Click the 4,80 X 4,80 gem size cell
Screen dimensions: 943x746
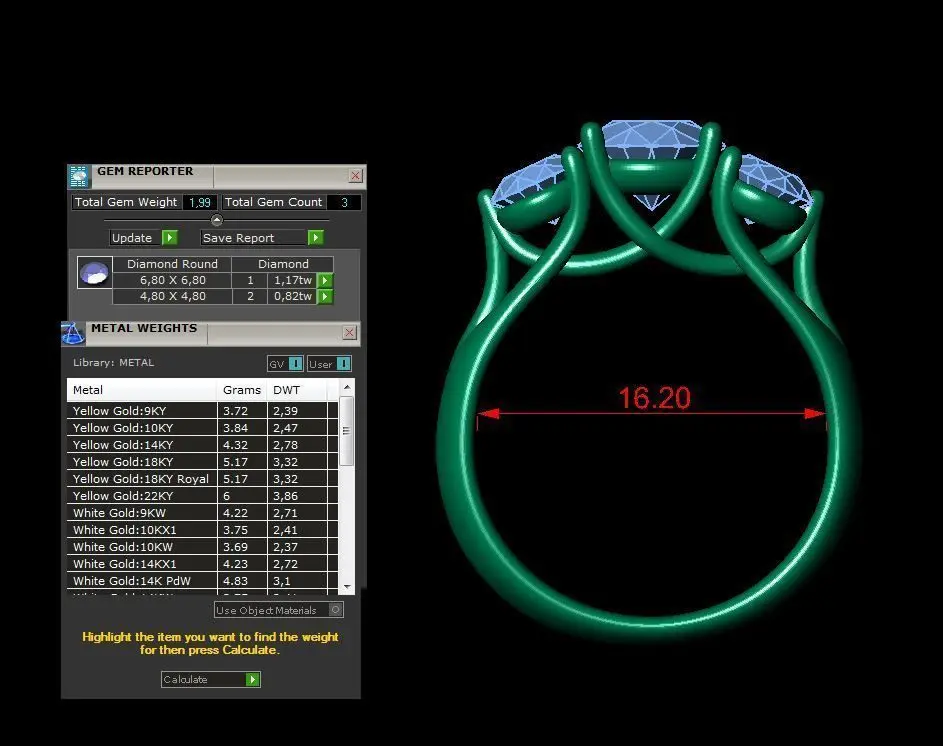click(x=172, y=297)
